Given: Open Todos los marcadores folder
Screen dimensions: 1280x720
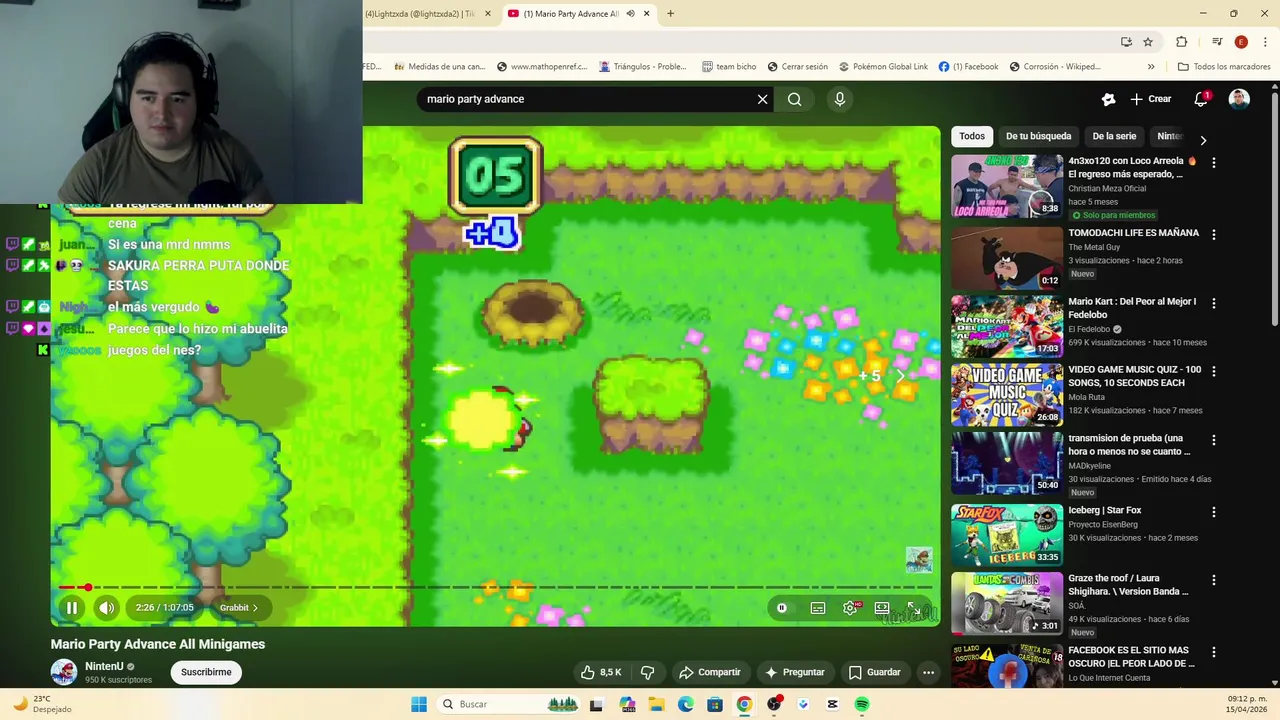Looking at the screenshot, I should [1224, 67].
